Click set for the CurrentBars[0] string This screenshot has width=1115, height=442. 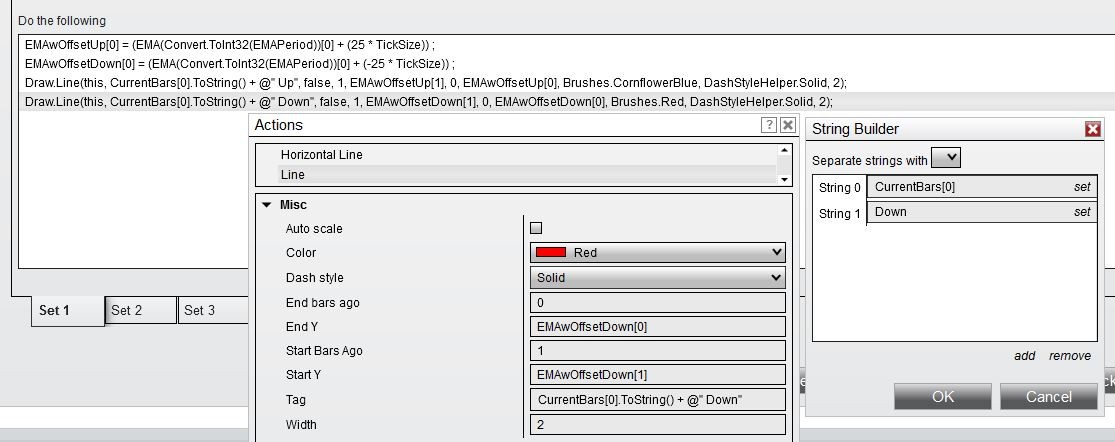pos(1082,187)
